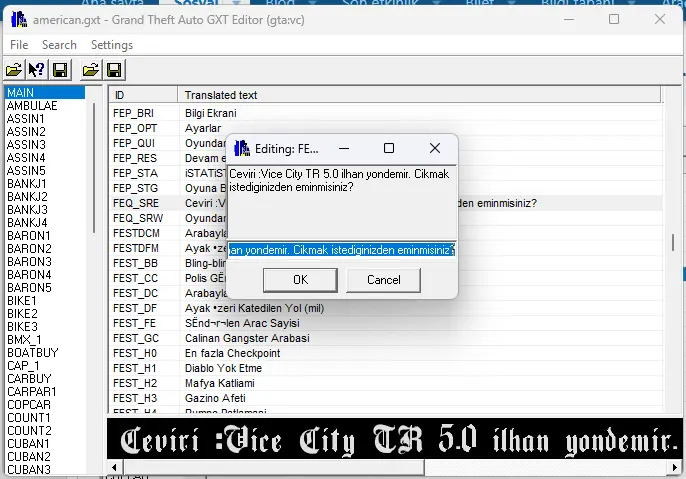This screenshot has width=686, height=479.
Task: Click the first open file toolbar icon
Action: click(14, 70)
